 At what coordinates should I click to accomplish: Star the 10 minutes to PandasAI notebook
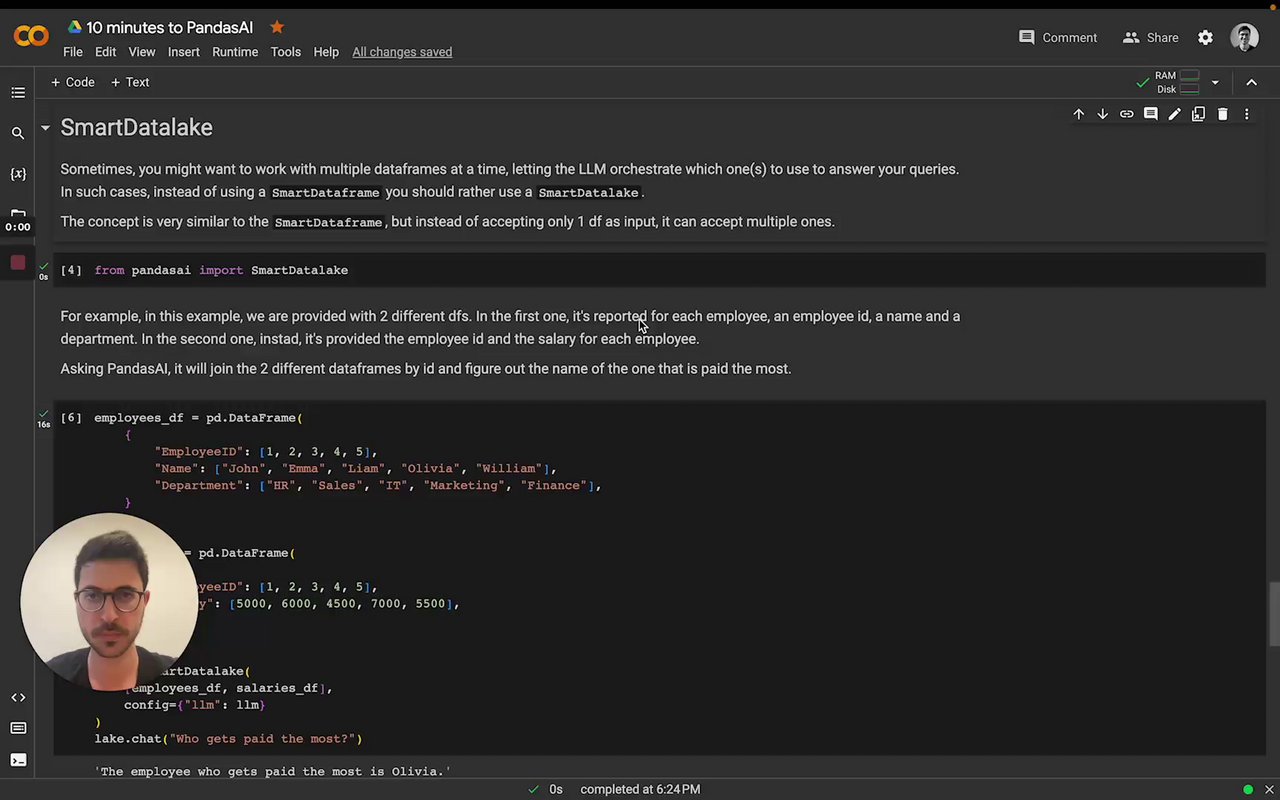click(x=277, y=27)
